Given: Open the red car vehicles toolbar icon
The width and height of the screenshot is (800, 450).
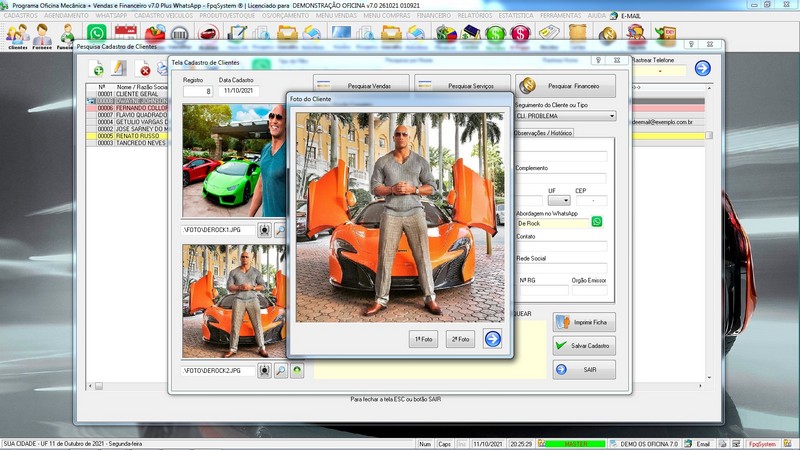Looking at the screenshot, I should [x=208, y=34].
